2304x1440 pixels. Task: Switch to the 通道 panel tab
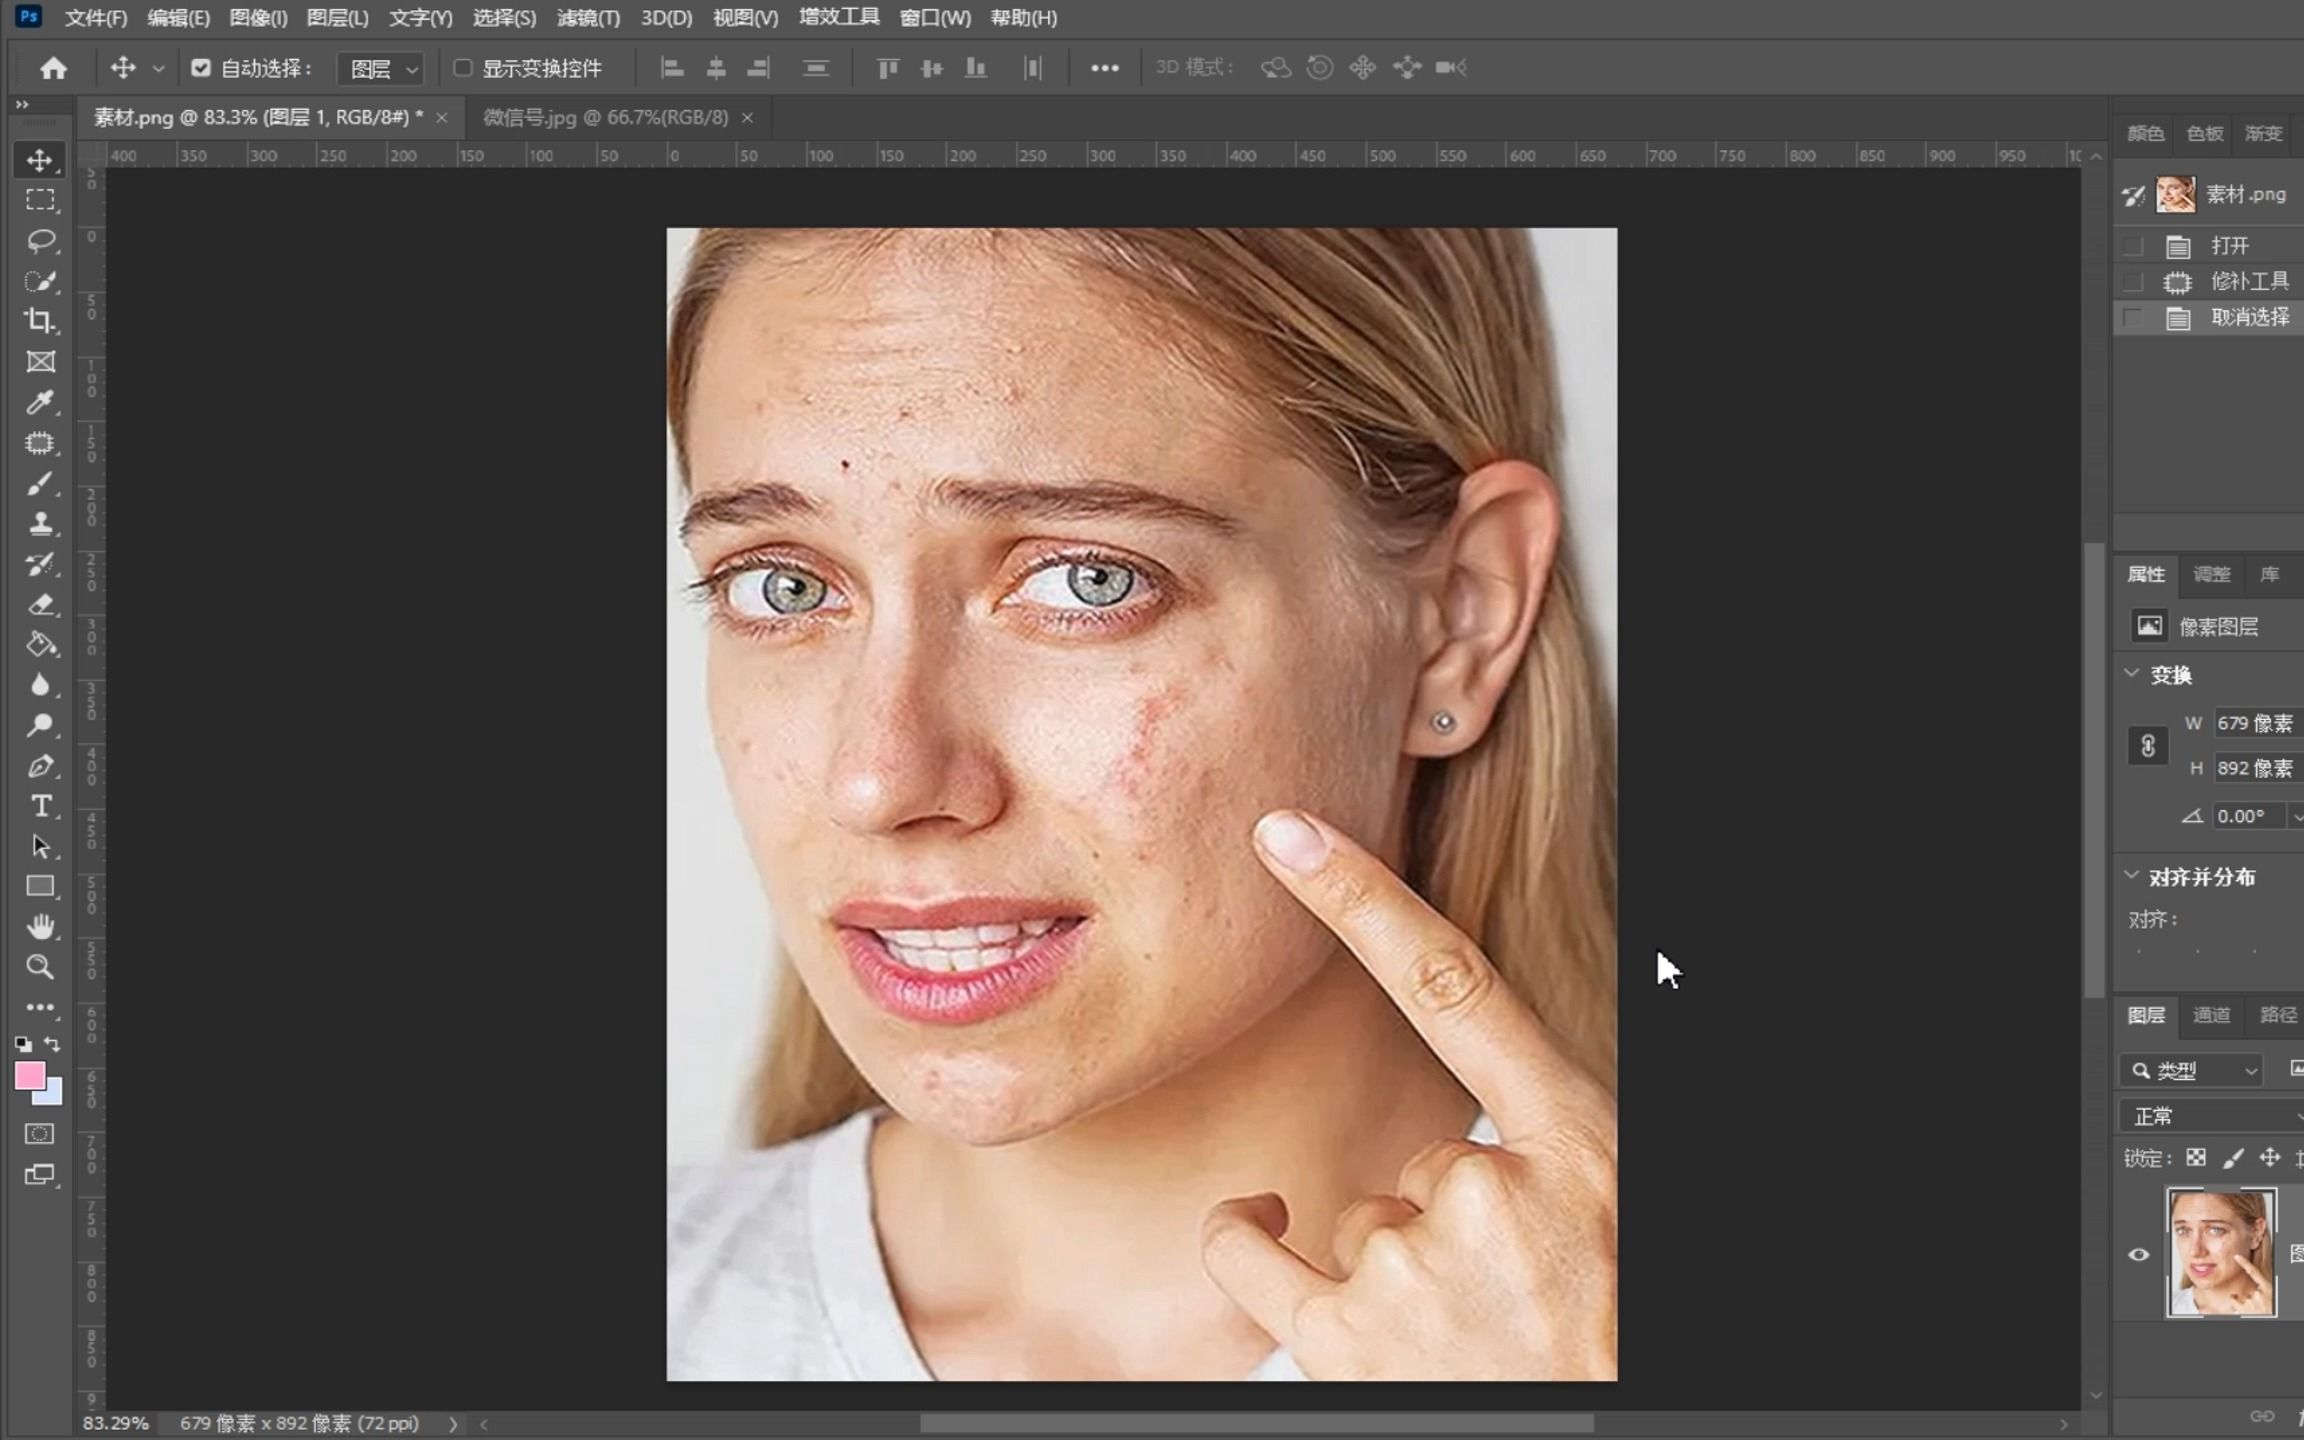tap(2211, 1015)
